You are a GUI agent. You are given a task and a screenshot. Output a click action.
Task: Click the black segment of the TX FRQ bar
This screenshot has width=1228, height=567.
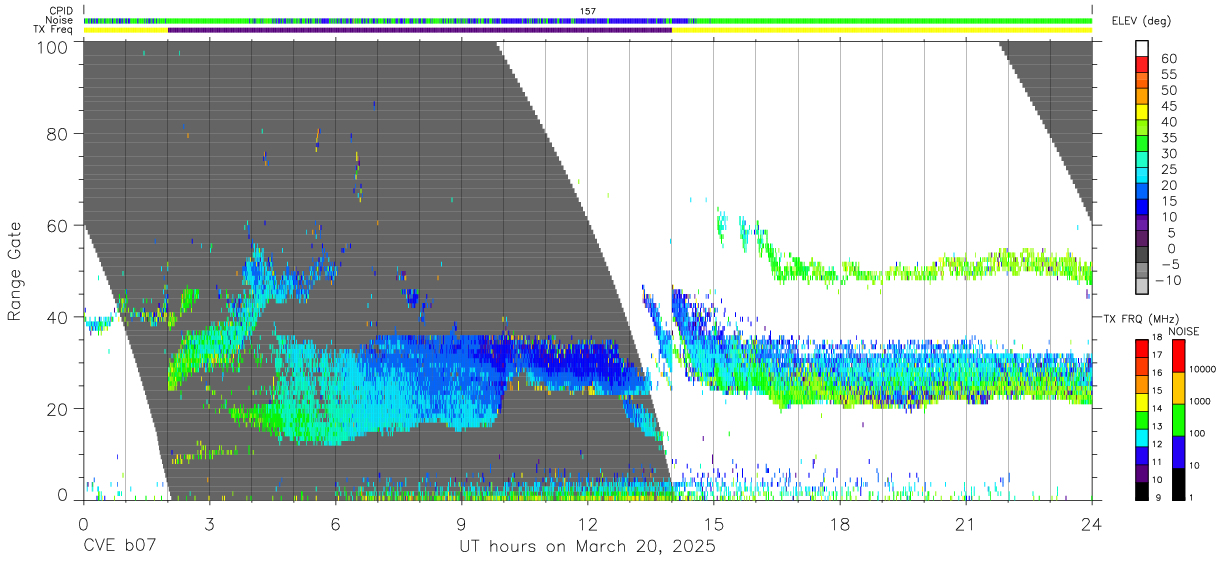point(1142,491)
